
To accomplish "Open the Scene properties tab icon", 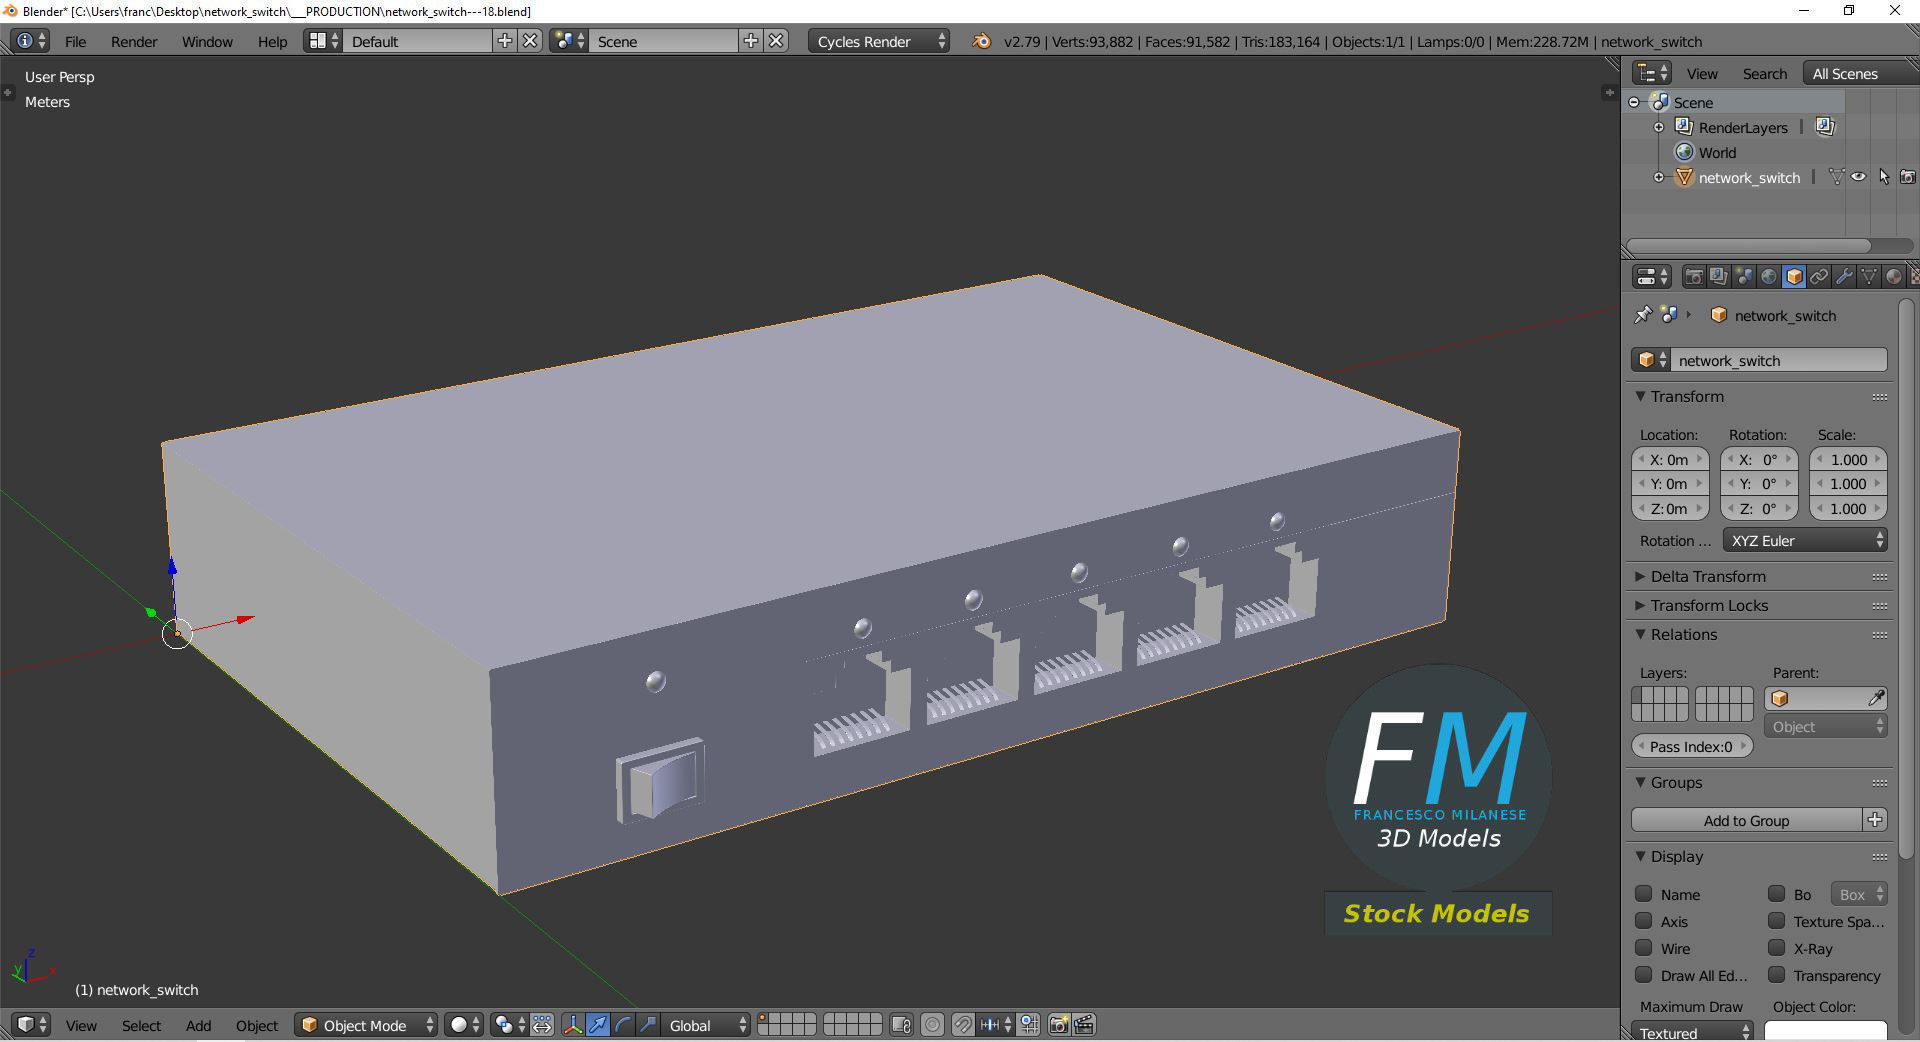I will pyautogui.click(x=1744, y=277).
